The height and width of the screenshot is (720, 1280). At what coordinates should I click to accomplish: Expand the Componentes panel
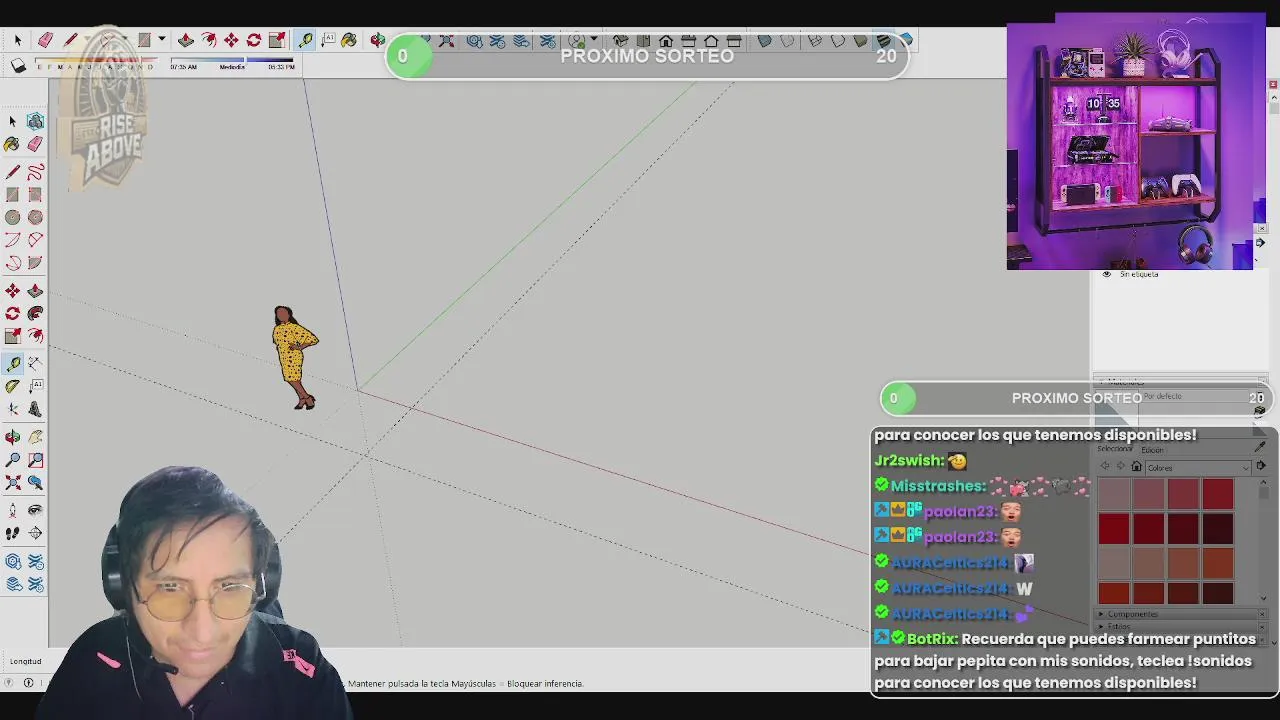[1101, 614]
